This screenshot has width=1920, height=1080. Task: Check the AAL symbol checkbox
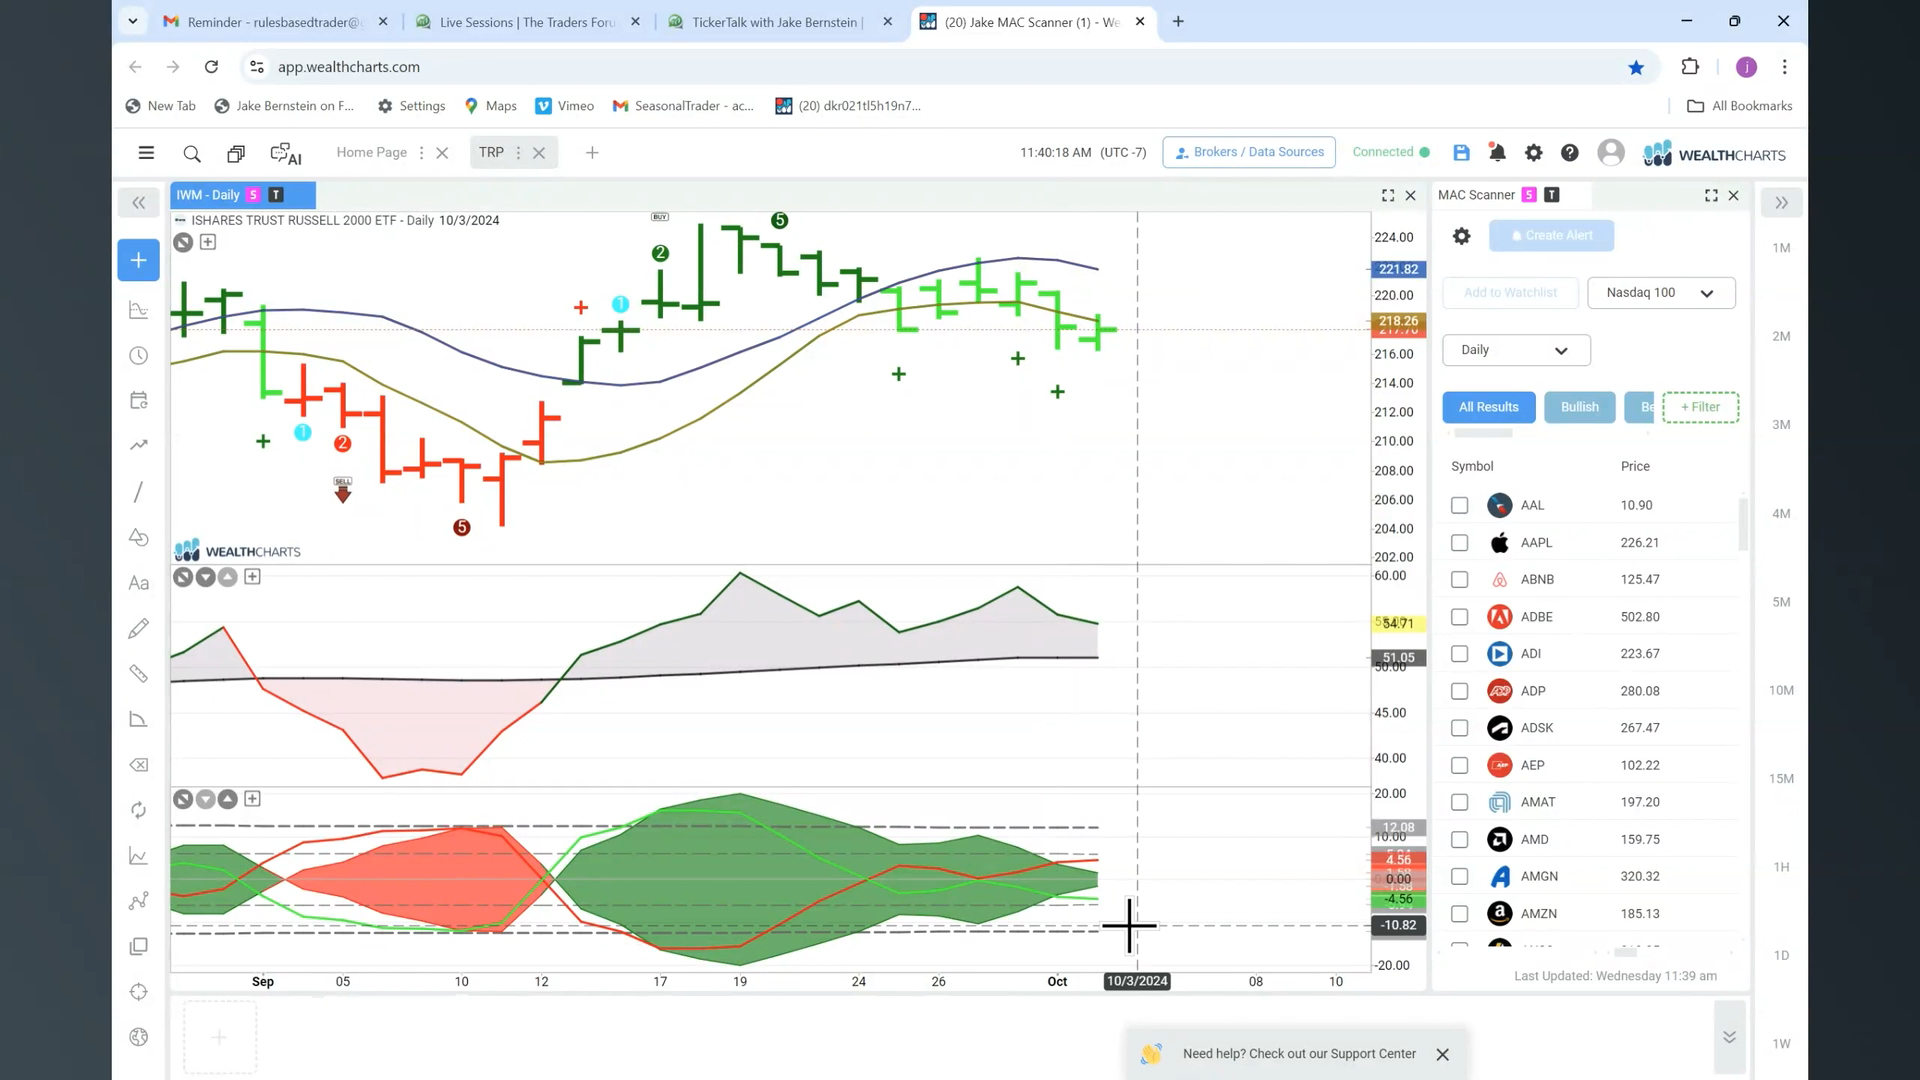[1459, 506]
